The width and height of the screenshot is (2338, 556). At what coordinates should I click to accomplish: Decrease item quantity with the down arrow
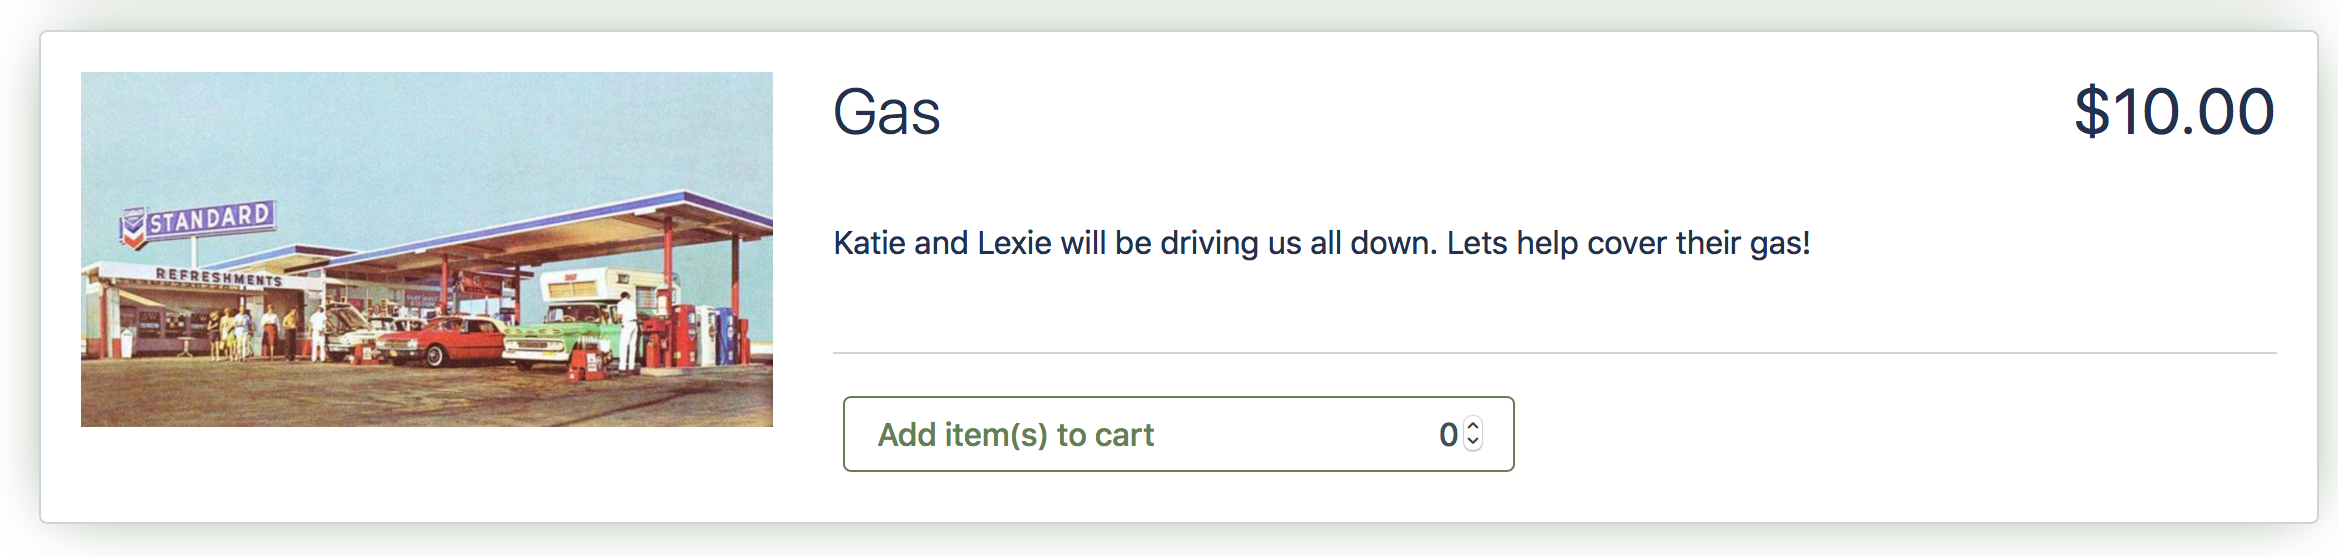point(1473,442)
